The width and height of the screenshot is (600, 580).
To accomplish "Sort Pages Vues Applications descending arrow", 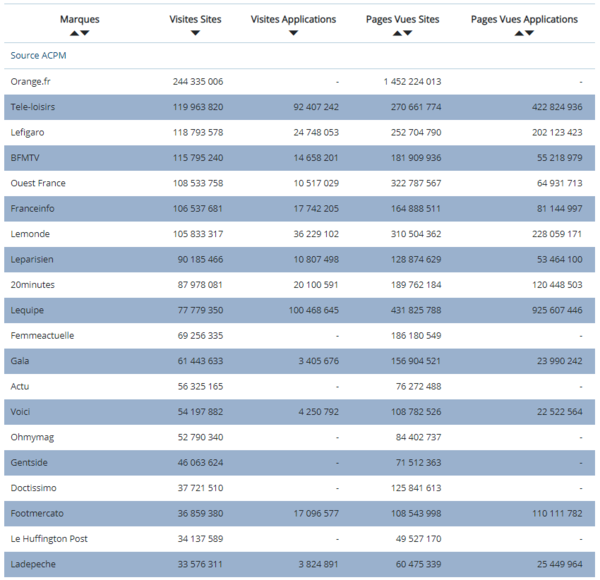I will (530, 33).
